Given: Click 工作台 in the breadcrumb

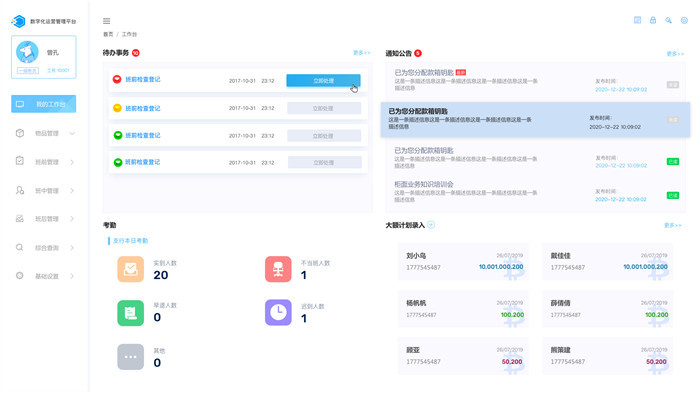Looking at the screenshot, I should coord(129,34).
